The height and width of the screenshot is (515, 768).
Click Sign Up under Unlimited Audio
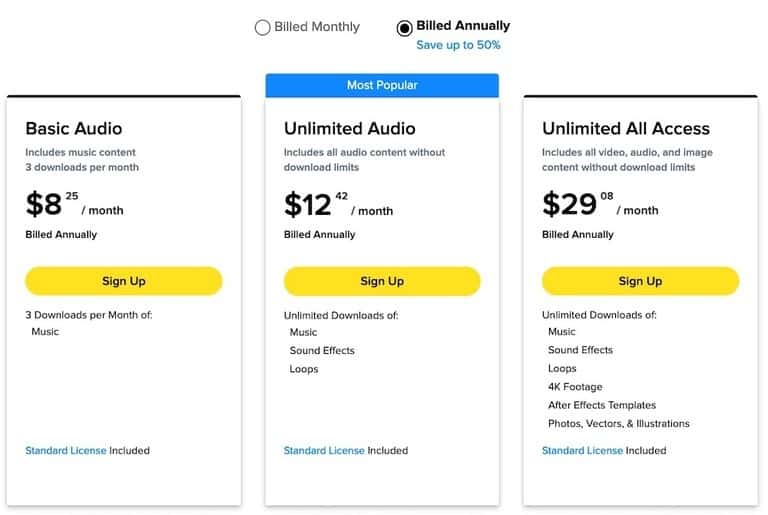382,281
